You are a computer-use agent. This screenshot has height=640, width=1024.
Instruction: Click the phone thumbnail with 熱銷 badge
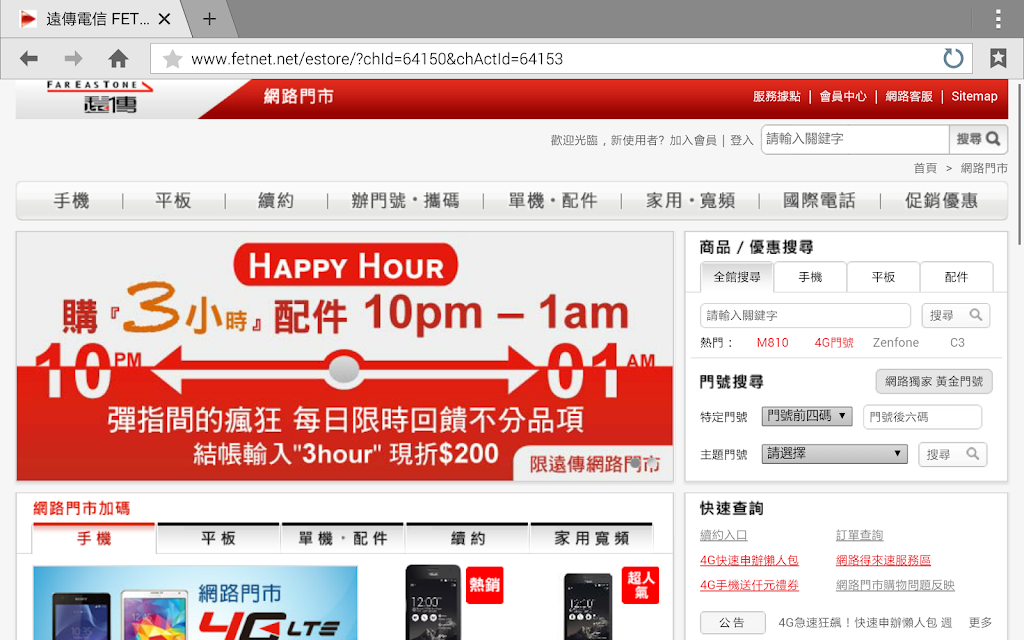pyautogui.click(x=434, y=603)
